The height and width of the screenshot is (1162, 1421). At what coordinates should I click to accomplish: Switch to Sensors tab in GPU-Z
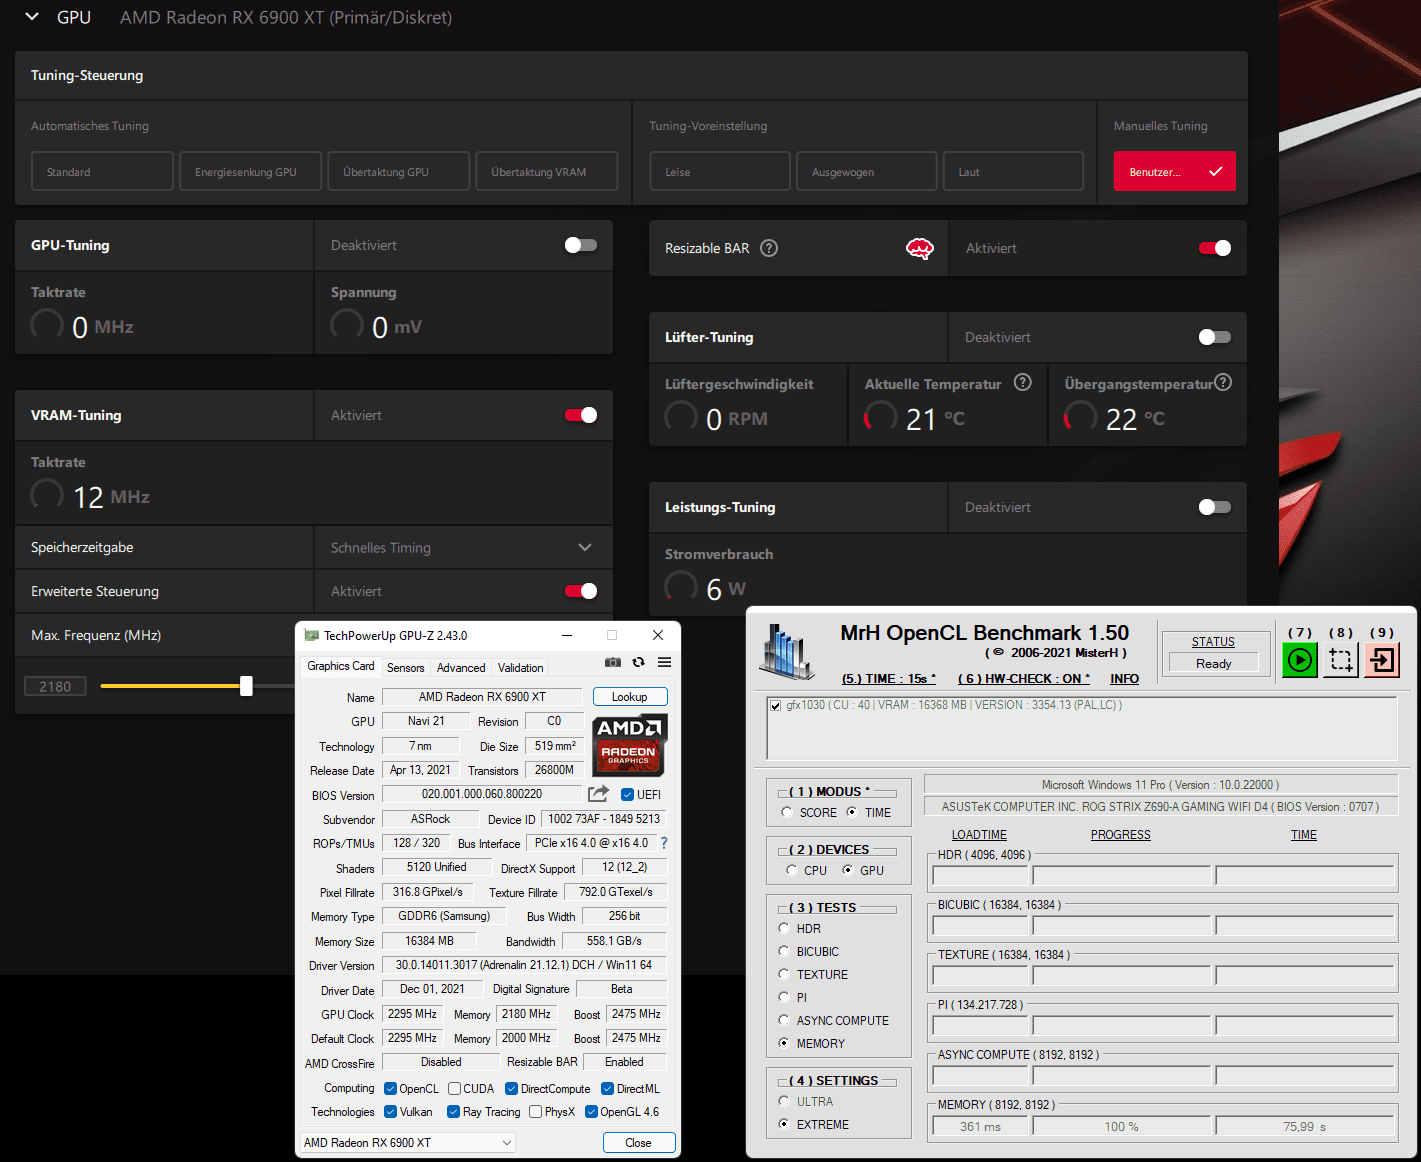(x=406, y=668)
